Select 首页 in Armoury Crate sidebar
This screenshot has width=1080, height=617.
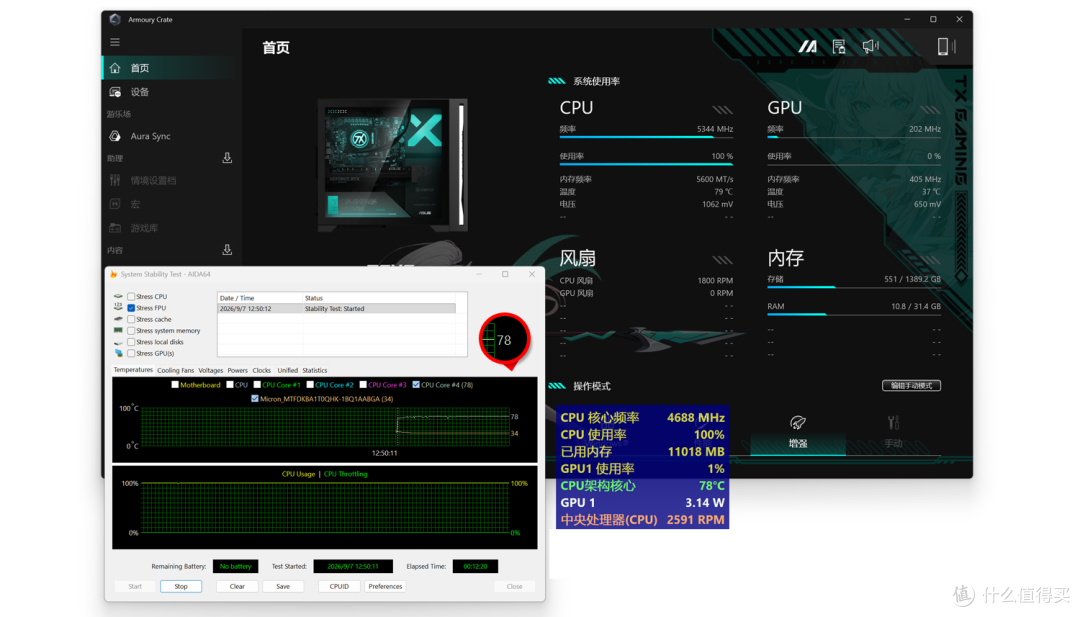(172, 67)
